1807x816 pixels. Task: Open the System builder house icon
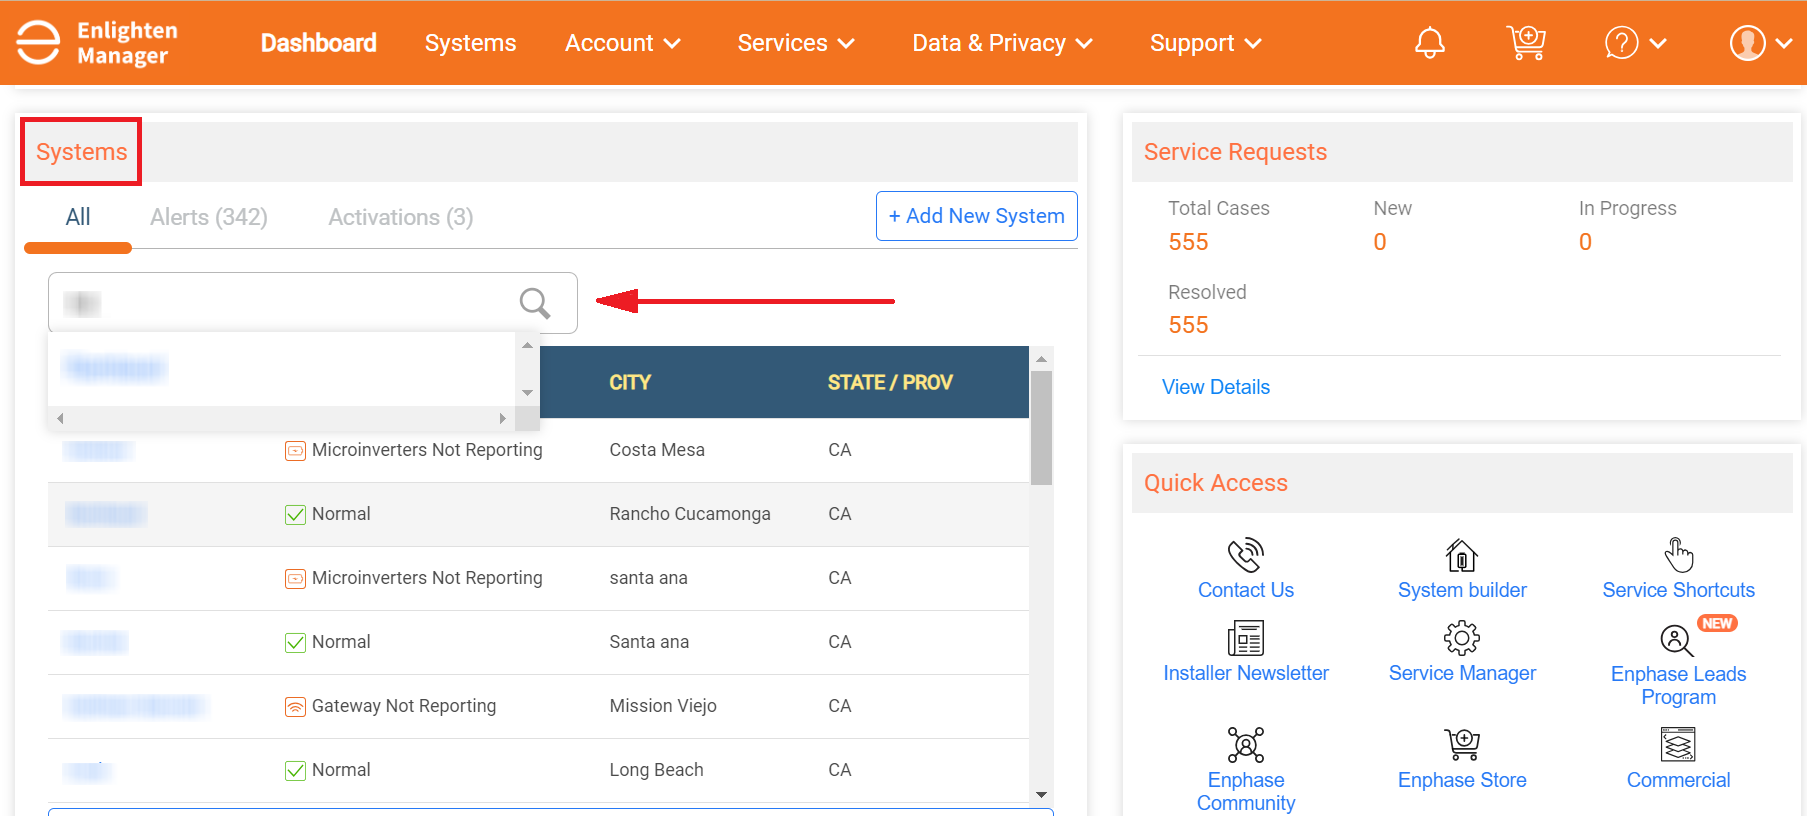tap(1461, 555)
